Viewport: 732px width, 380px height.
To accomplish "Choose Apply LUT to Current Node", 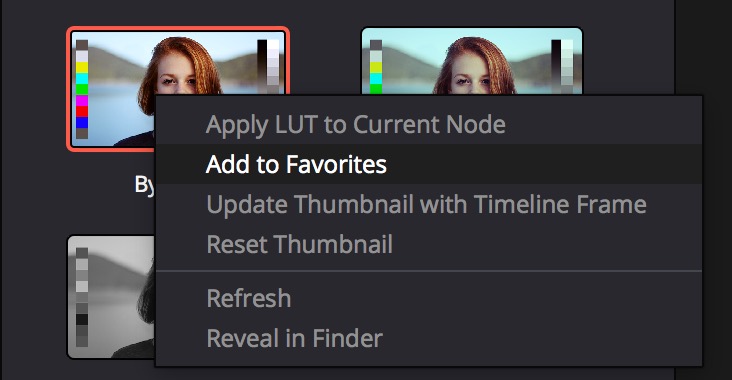I will click(355, 125).
